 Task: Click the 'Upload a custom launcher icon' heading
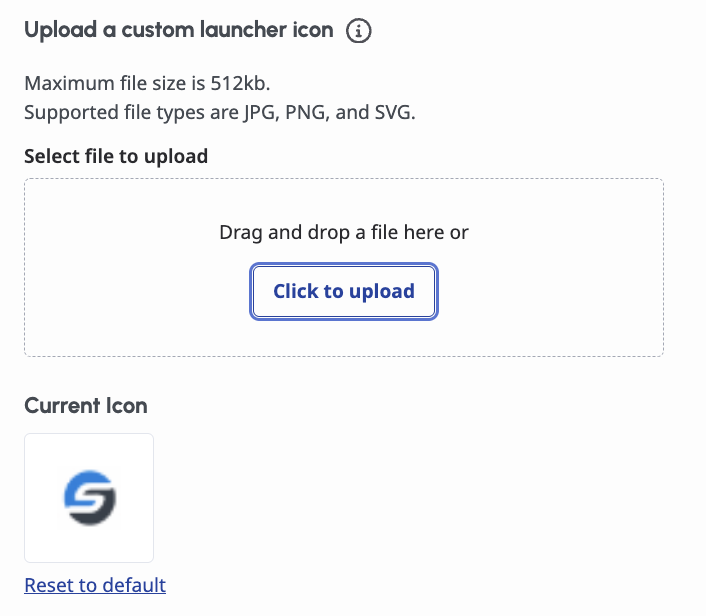(x=179, y=30)
